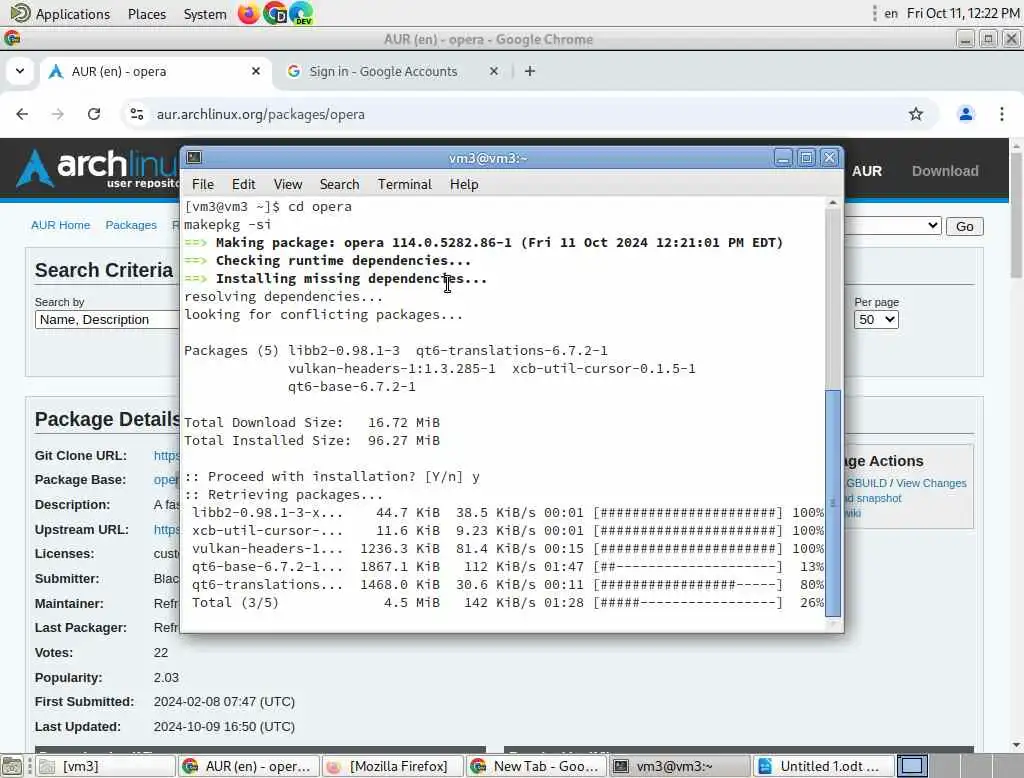The height and width of the screenshot is (778, 1024).
Task: Switch to Untitled 1.odt taskbar window
Action: tap(824, 766)
